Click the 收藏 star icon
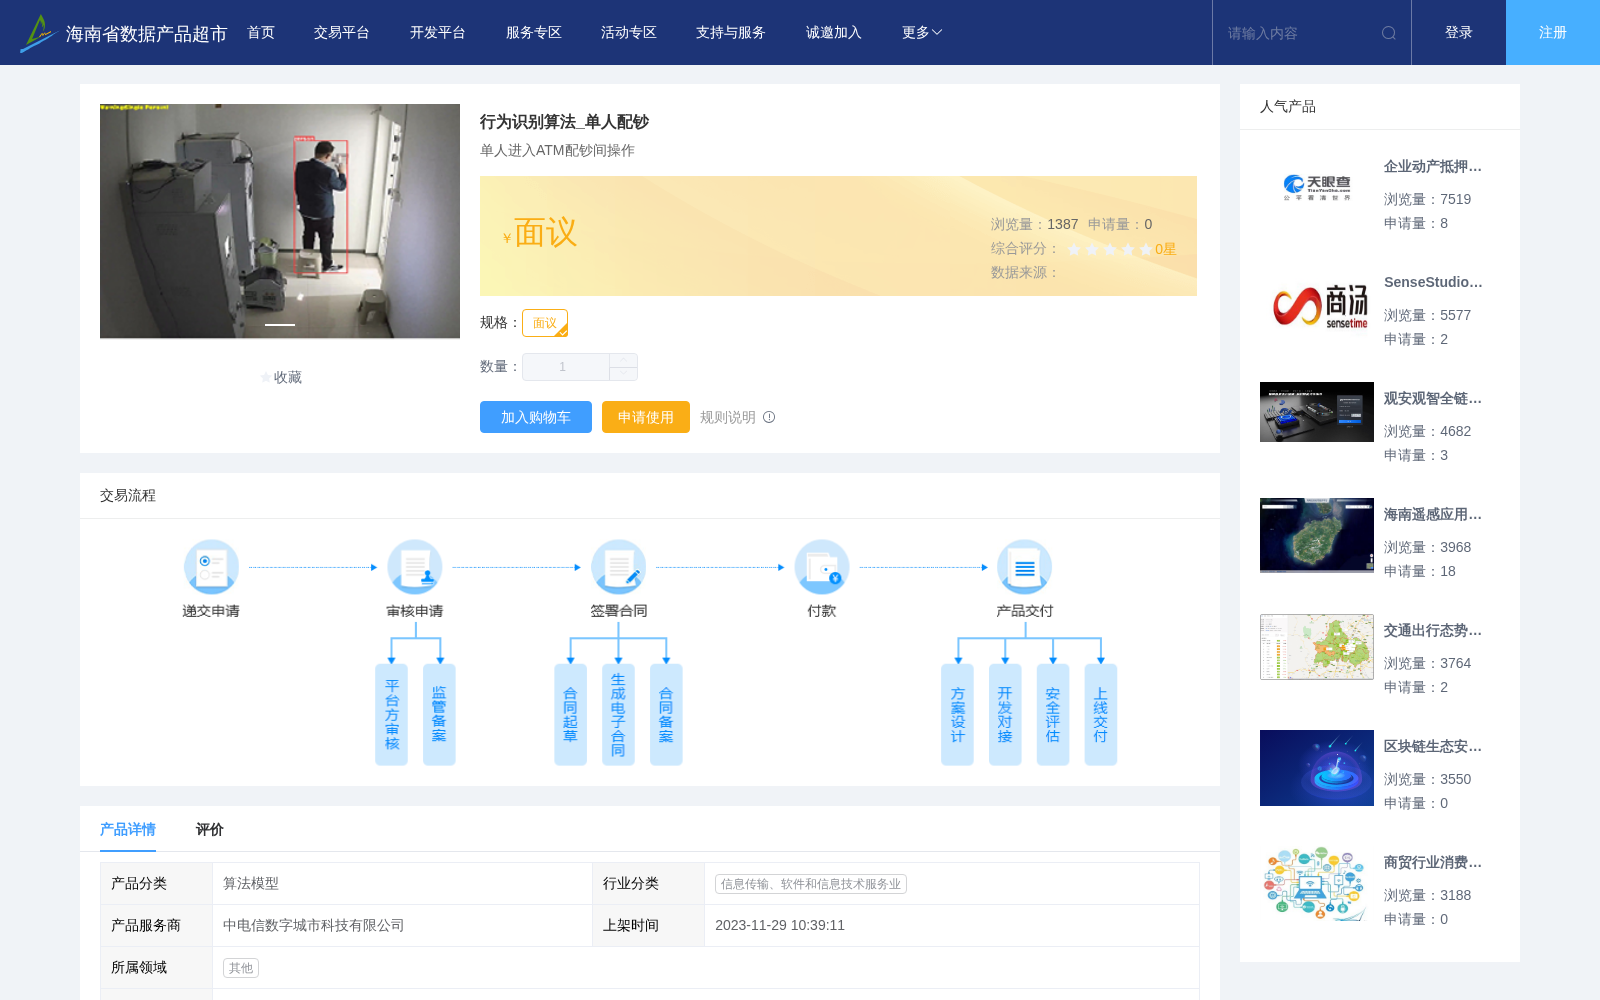1600x1000 pixels. (266, 377)
